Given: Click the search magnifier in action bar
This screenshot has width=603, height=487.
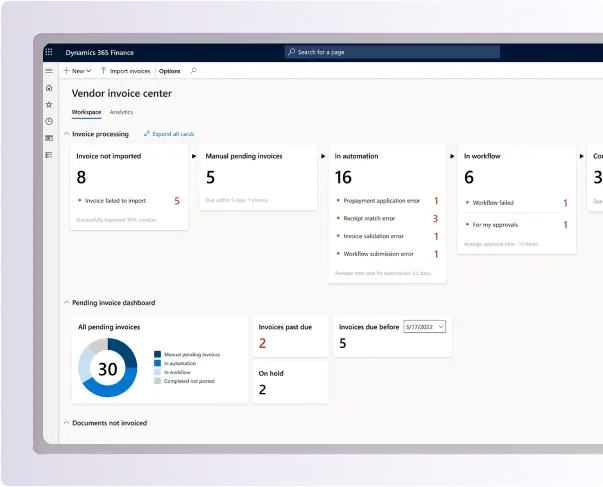Looking at the screenshot, I should pyautogui.click(x=193, y=70).
